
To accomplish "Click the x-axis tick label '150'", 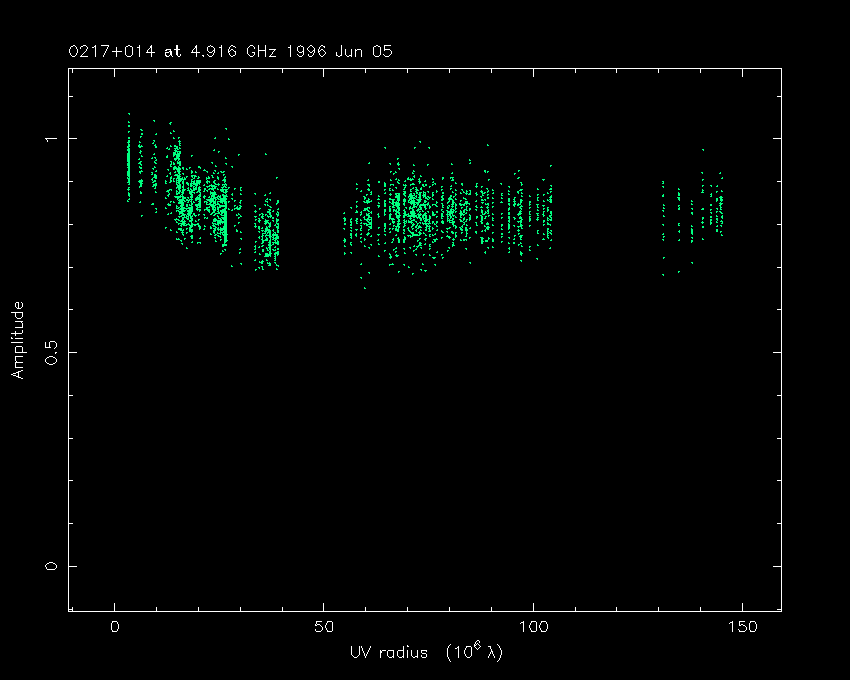I will click(741, 628).
